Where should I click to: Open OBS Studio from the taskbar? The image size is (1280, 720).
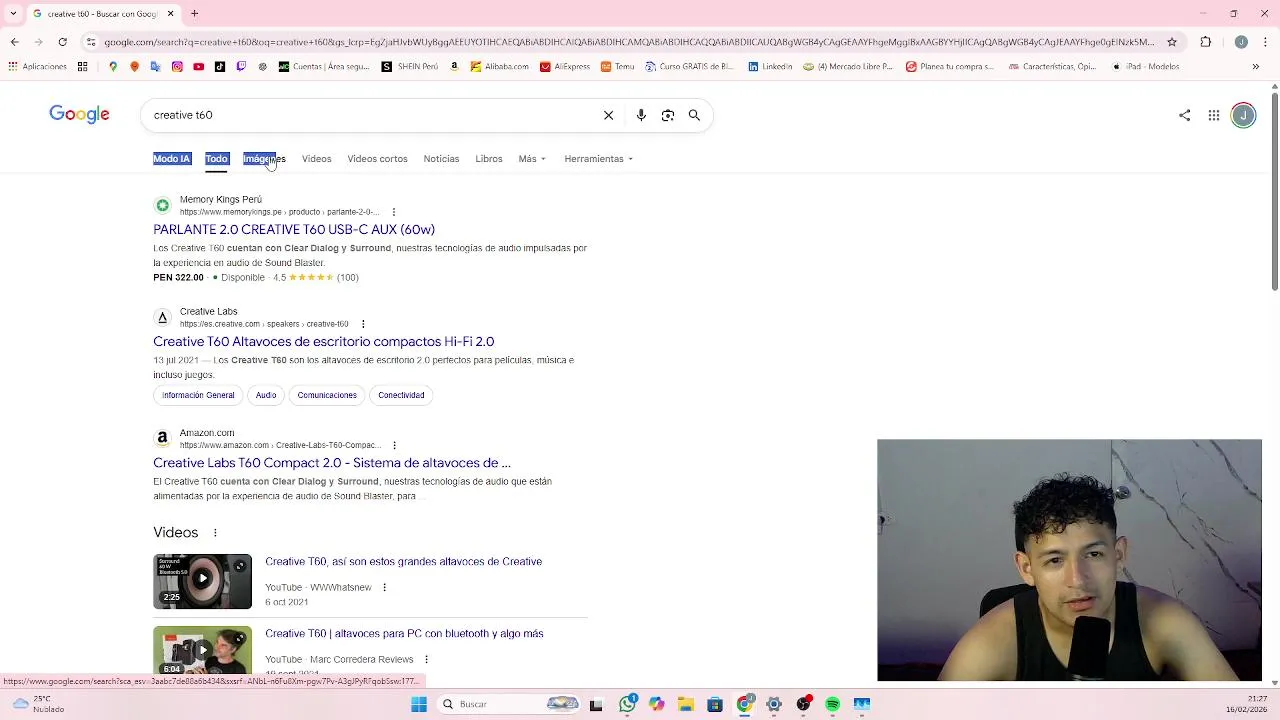click(803, 704)
